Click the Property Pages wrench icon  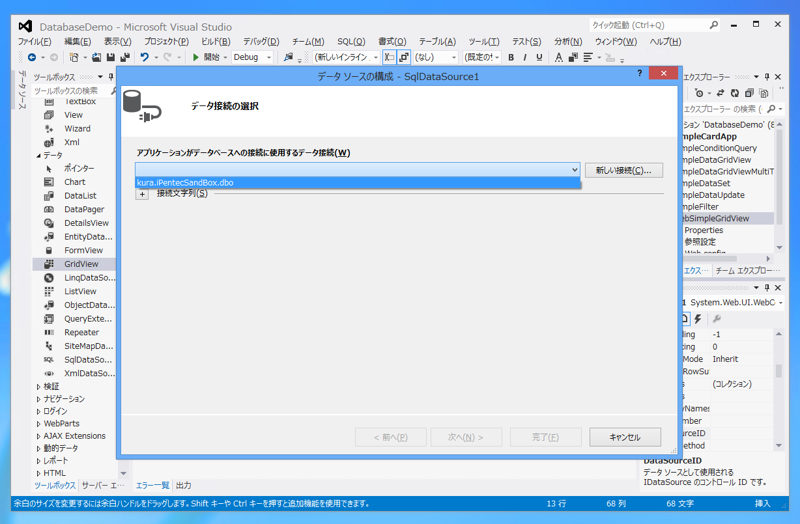[x=717, y=319]
